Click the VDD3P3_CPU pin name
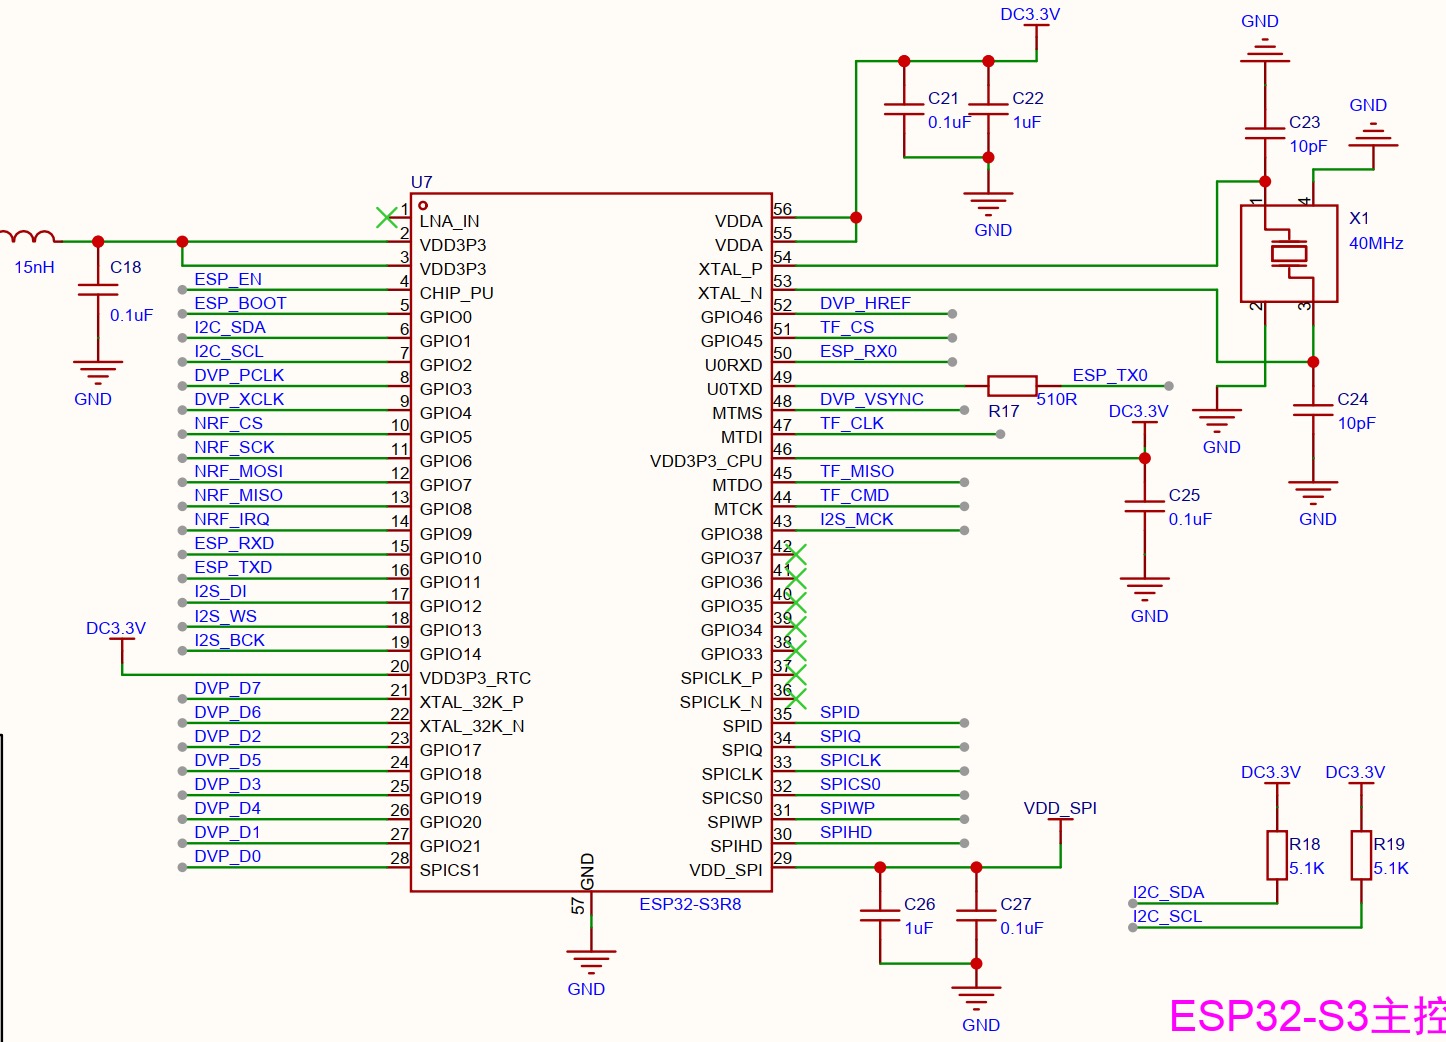This screenshot has width=1446, height=1042. (x=706, y=461)
